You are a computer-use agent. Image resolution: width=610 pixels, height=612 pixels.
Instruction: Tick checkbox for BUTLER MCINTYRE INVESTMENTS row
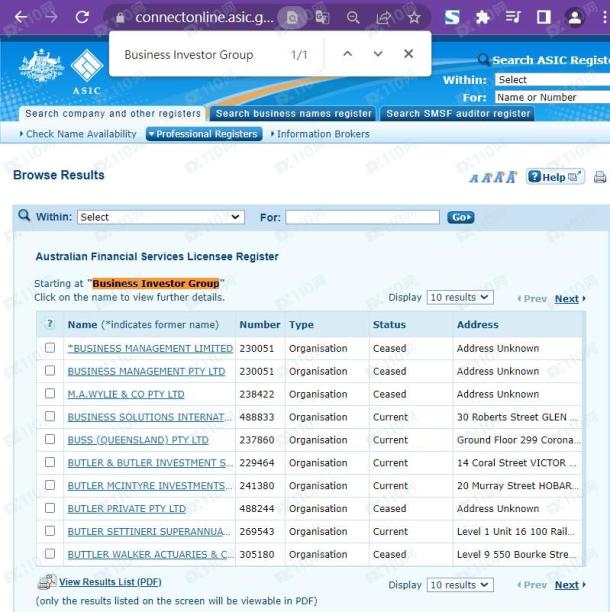(50, 485)
